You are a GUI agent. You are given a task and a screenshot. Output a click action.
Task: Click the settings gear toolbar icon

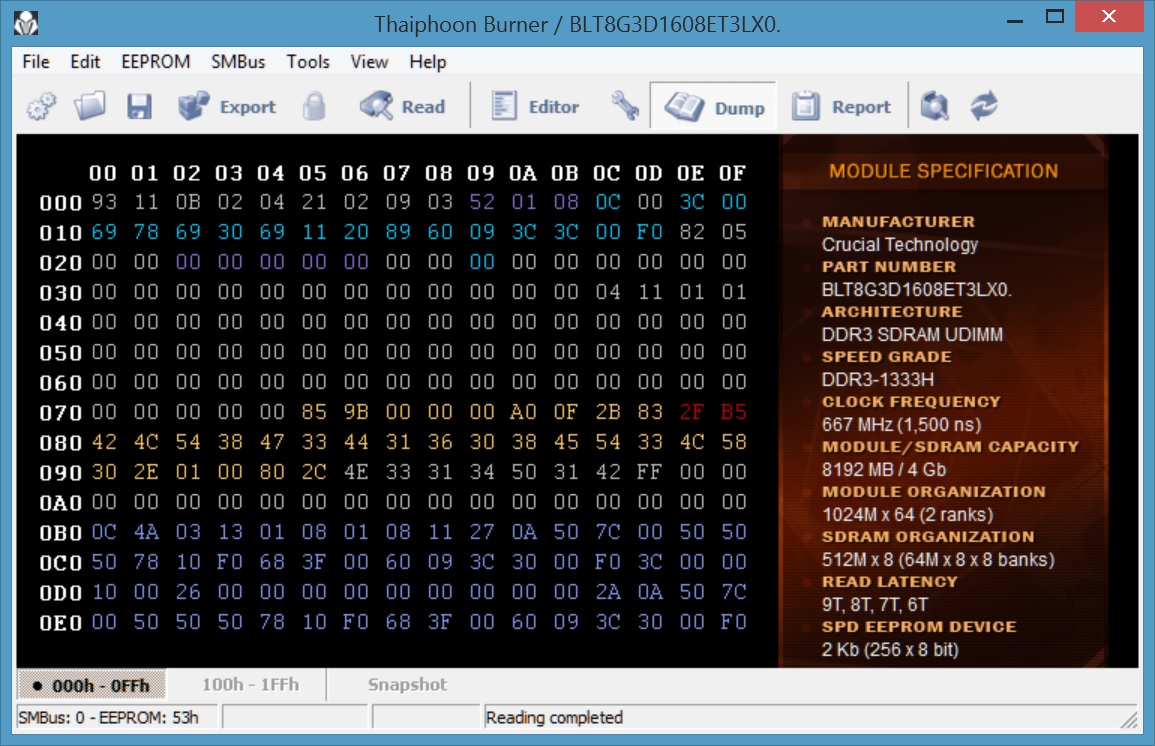(x=41, y=107)
